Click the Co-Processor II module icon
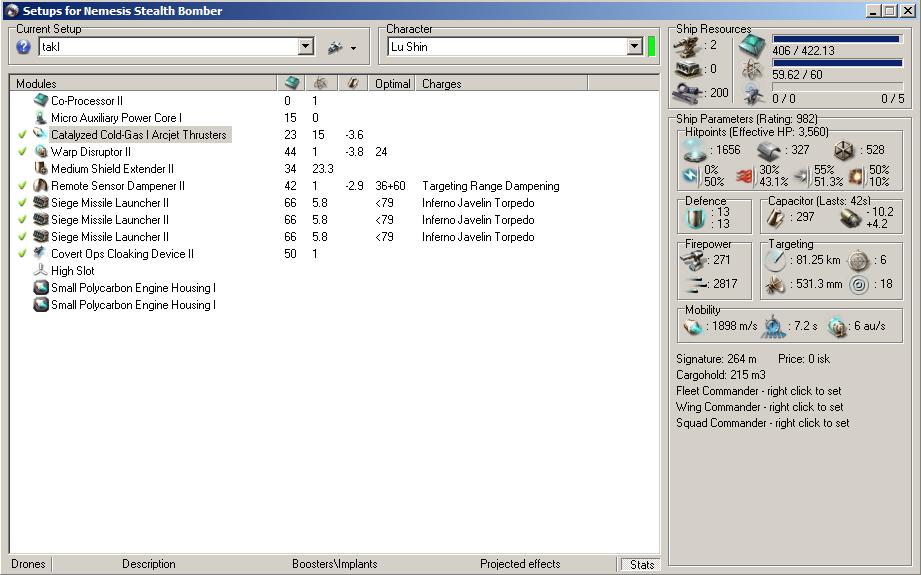This screenshot has height=575, width=921. (41, 100)
